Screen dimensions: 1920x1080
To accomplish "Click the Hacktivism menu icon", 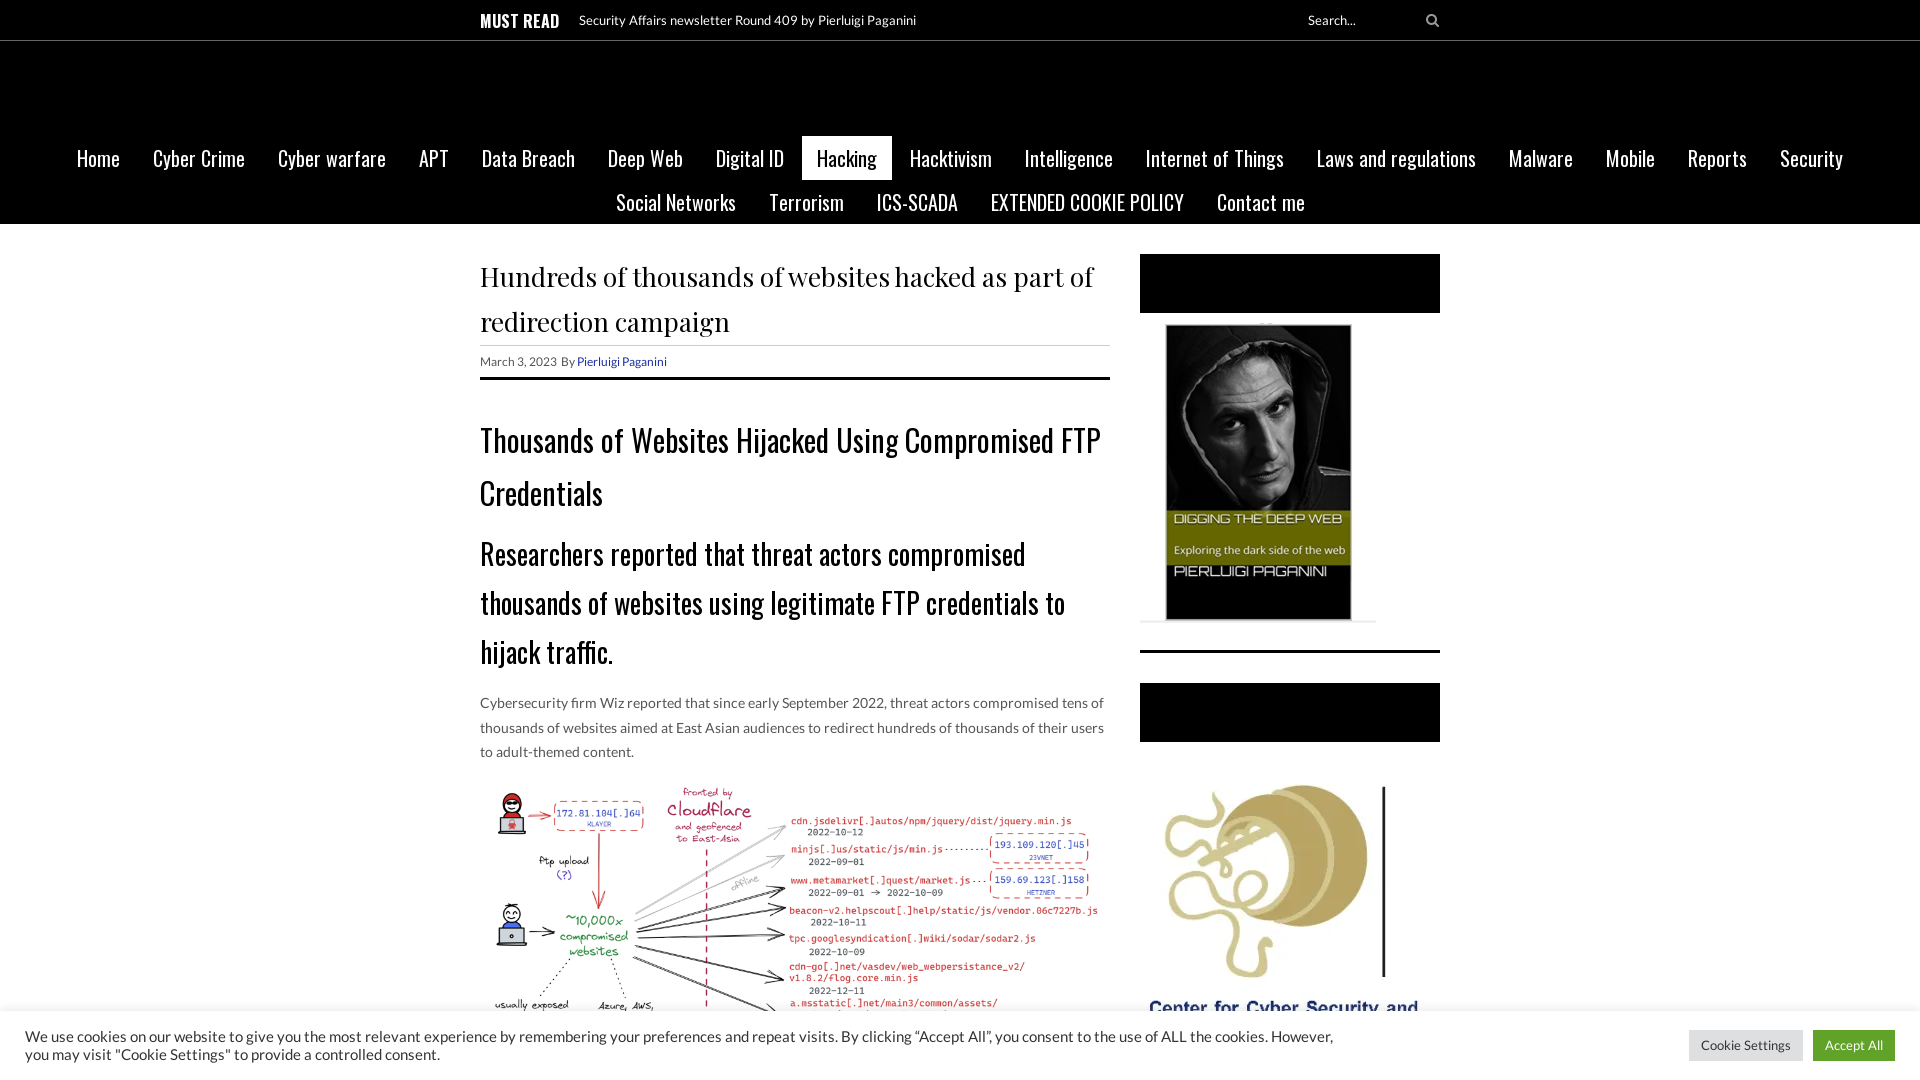I will coord(949,157).
